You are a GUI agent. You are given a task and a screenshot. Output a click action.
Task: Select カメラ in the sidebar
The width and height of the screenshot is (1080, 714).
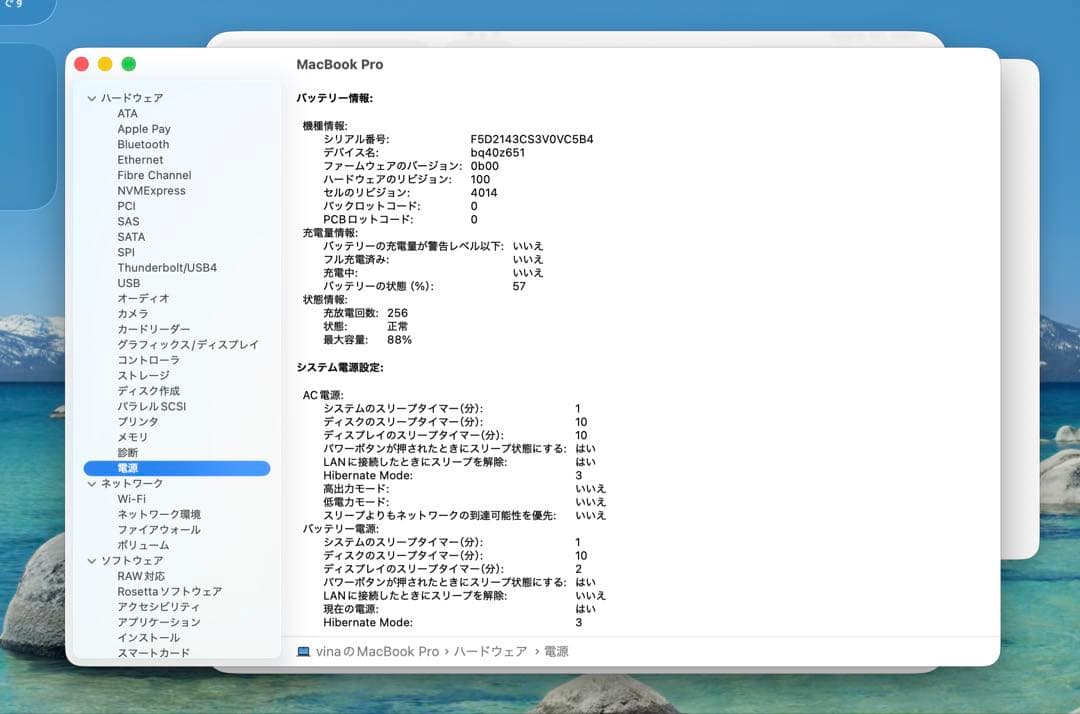133,314
